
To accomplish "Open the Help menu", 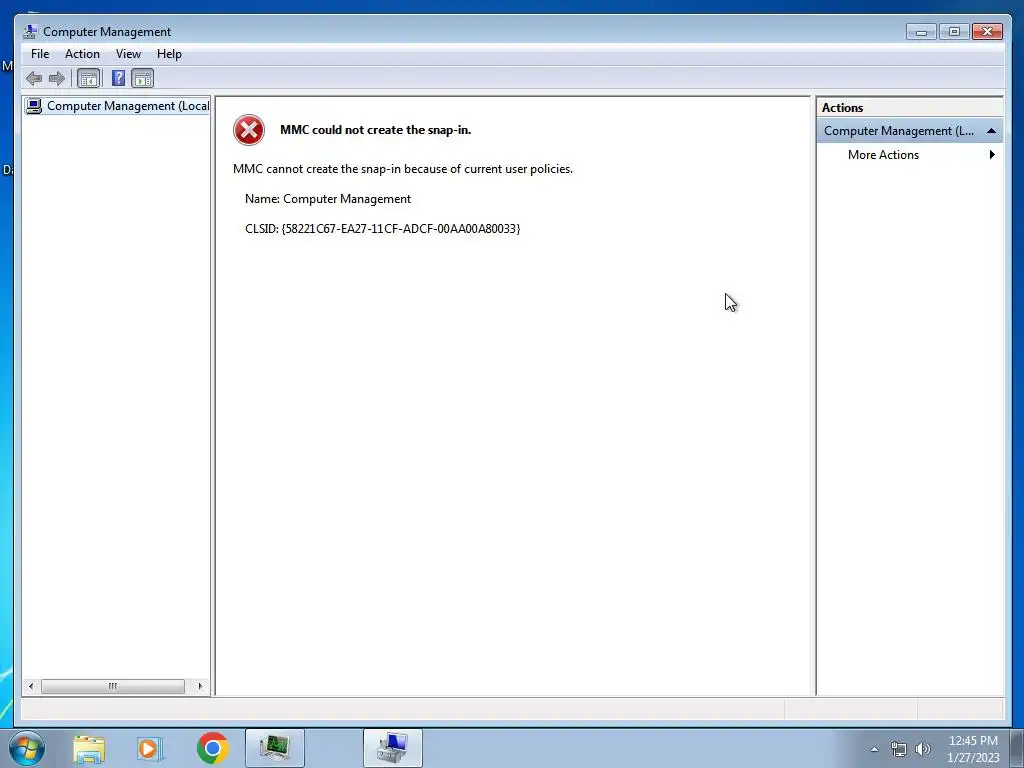I will 169,54.
